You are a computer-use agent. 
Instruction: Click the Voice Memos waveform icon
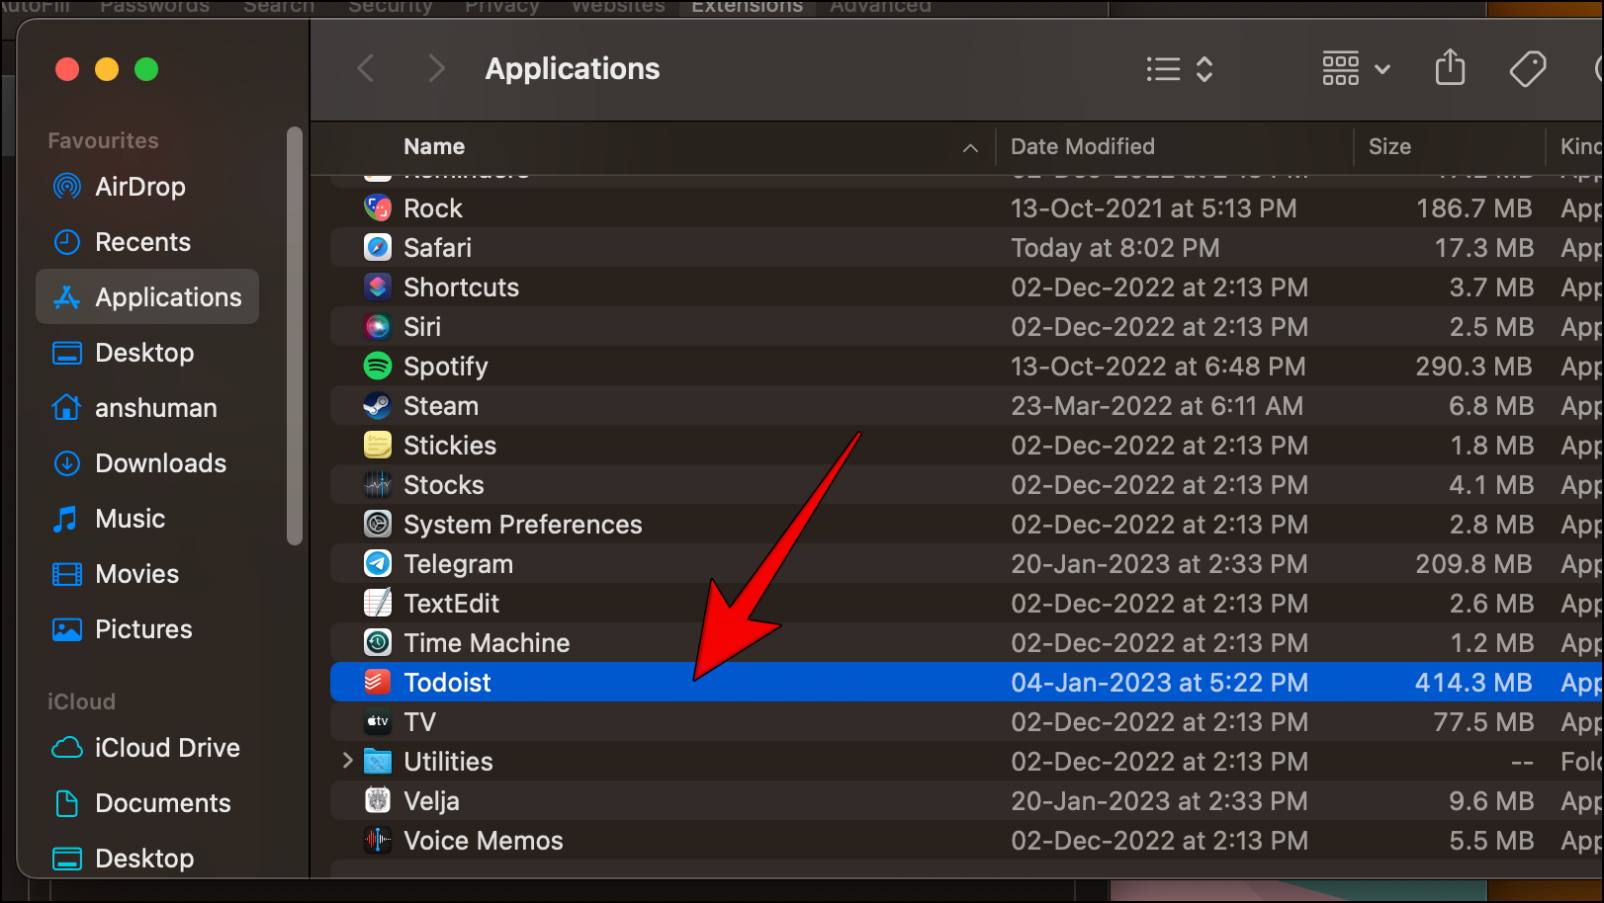coord(377,841)
